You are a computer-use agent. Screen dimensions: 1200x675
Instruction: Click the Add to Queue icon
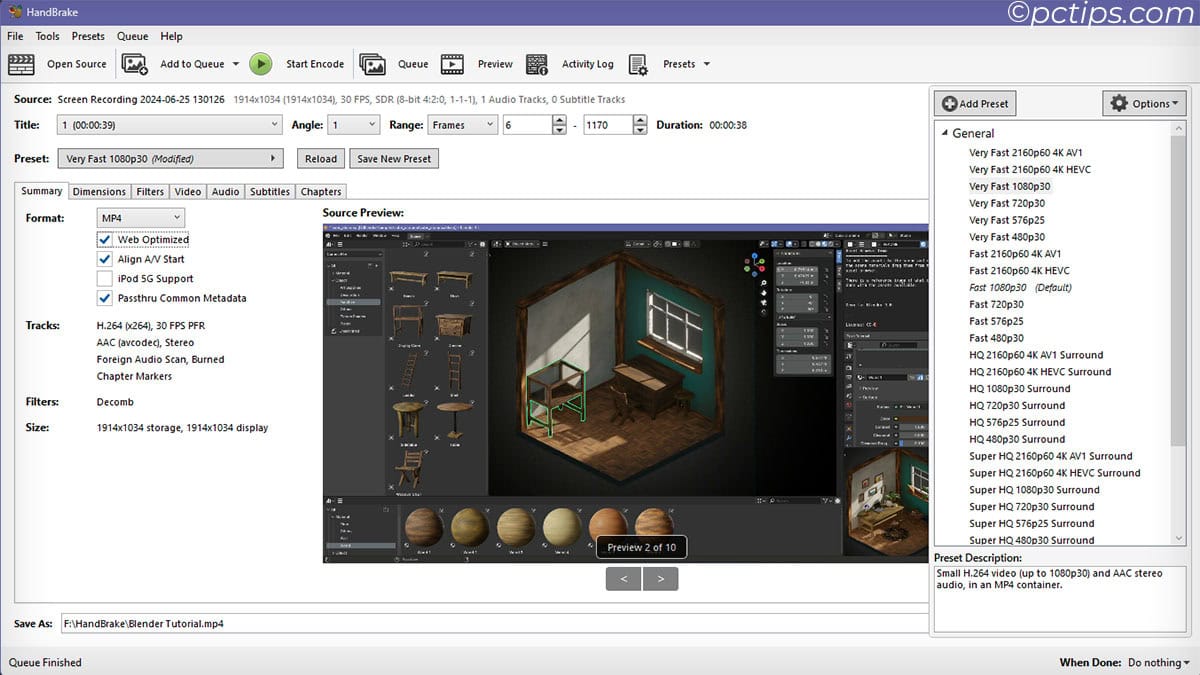click(x=134, y=63)
